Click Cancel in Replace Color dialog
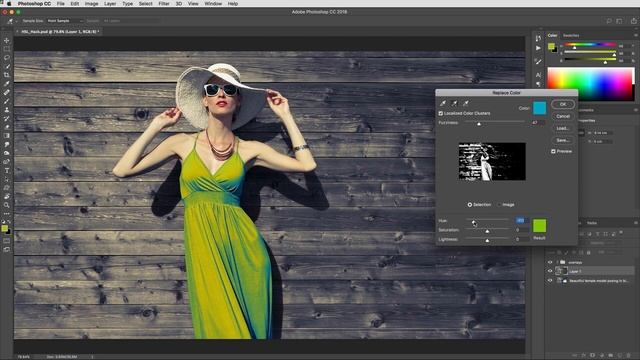This screenshot has width=640, height=360. (x=562, y=116)
